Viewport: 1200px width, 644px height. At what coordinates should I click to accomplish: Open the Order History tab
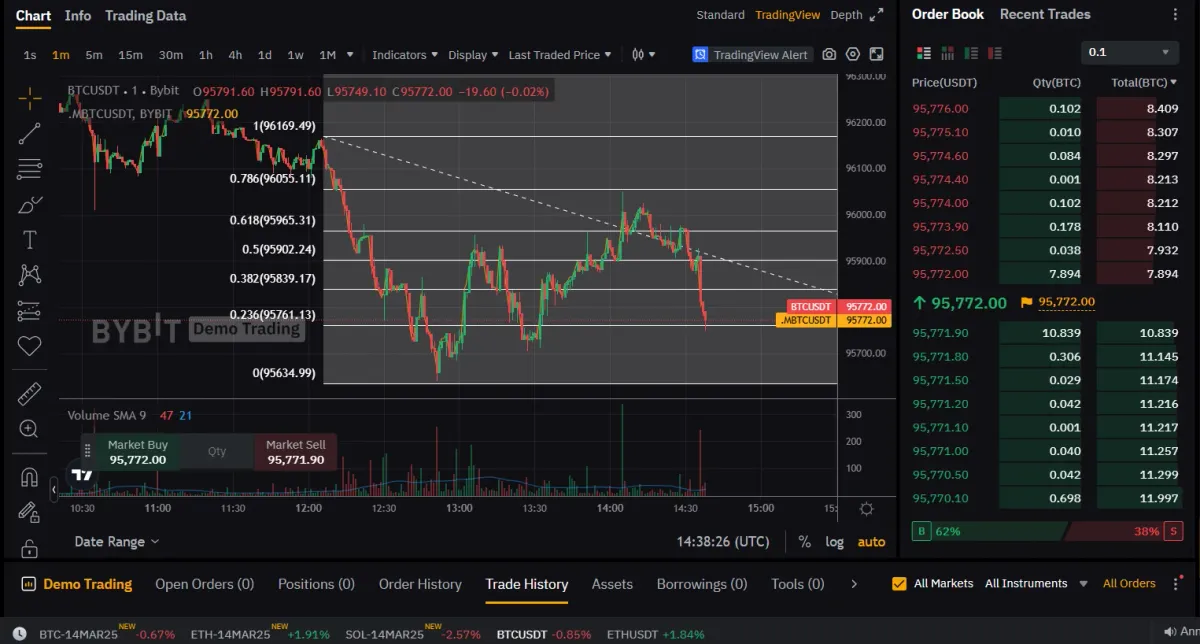tap(420, 584)
